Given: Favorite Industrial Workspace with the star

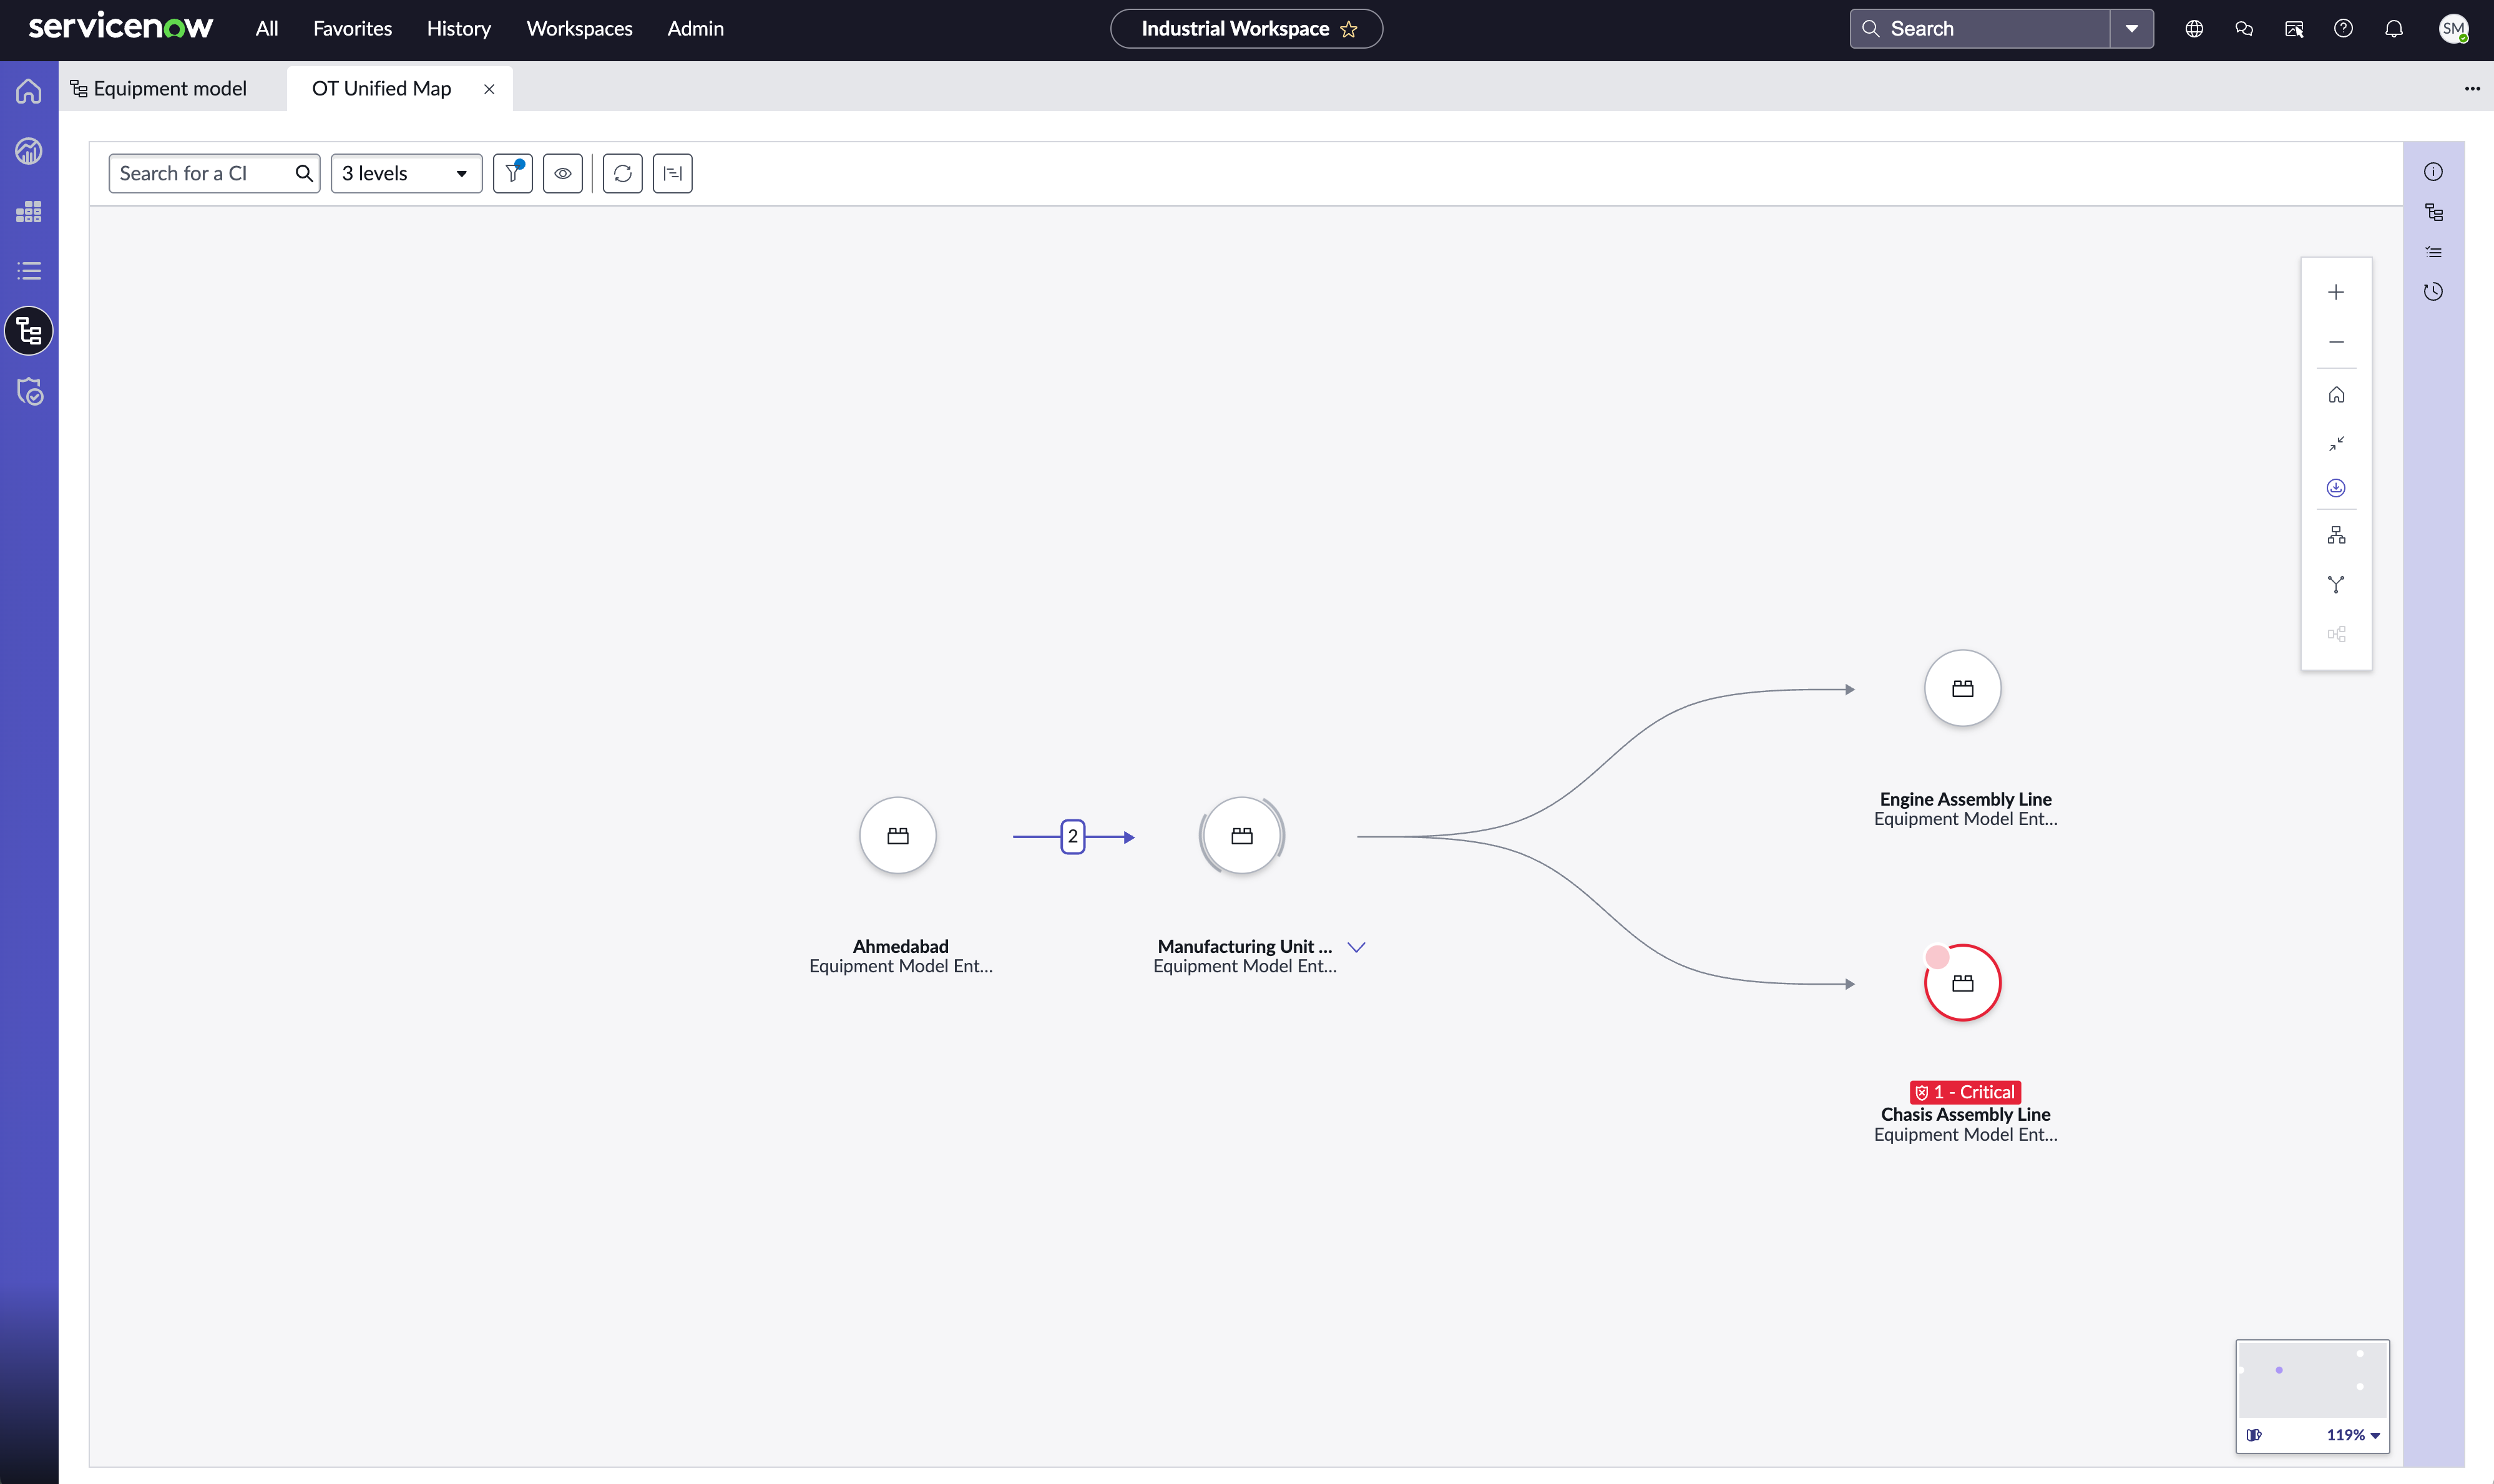Looking at the screenshot, I should [x=1349, y=29].
